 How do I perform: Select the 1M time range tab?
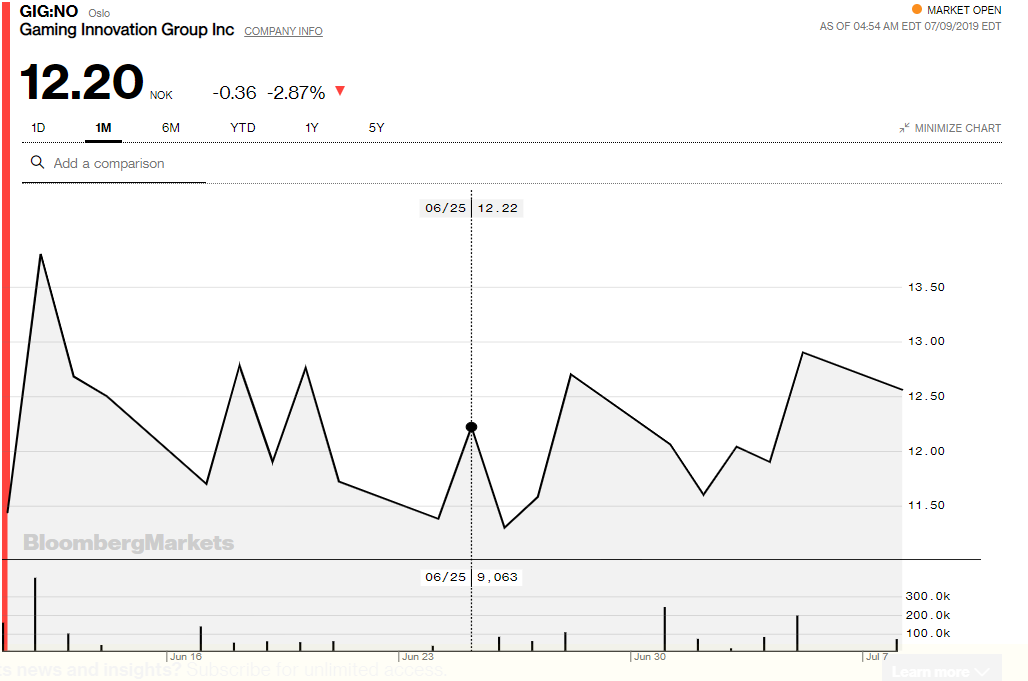(103, 128)
